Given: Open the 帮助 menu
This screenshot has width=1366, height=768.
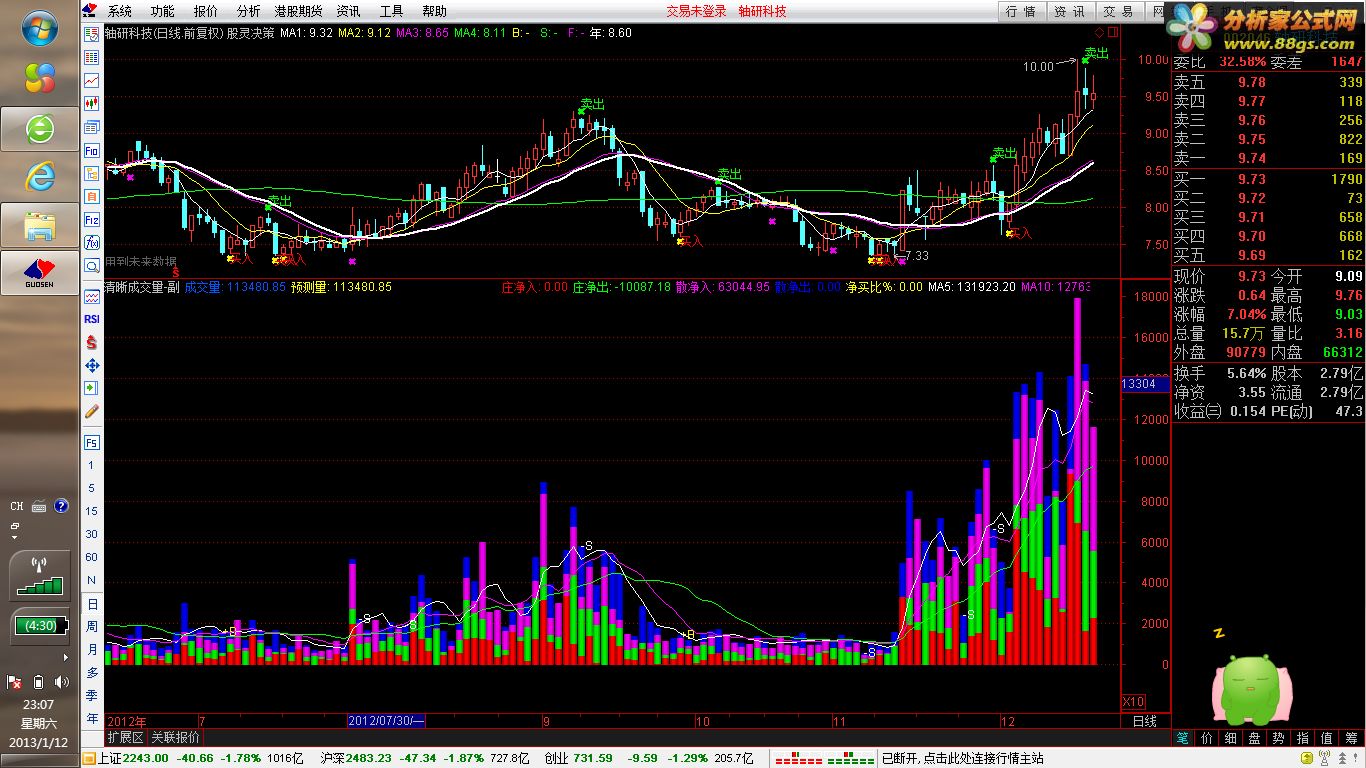Looking at the screenshot, I should pyautogui.click(x=434, y=11).
